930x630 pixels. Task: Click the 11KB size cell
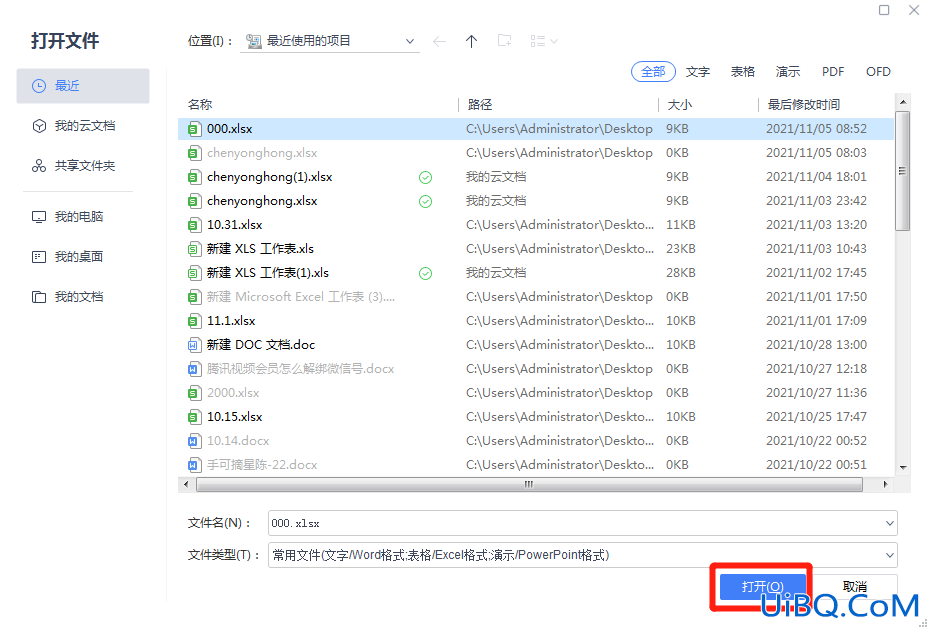click(x=680, y=225)
